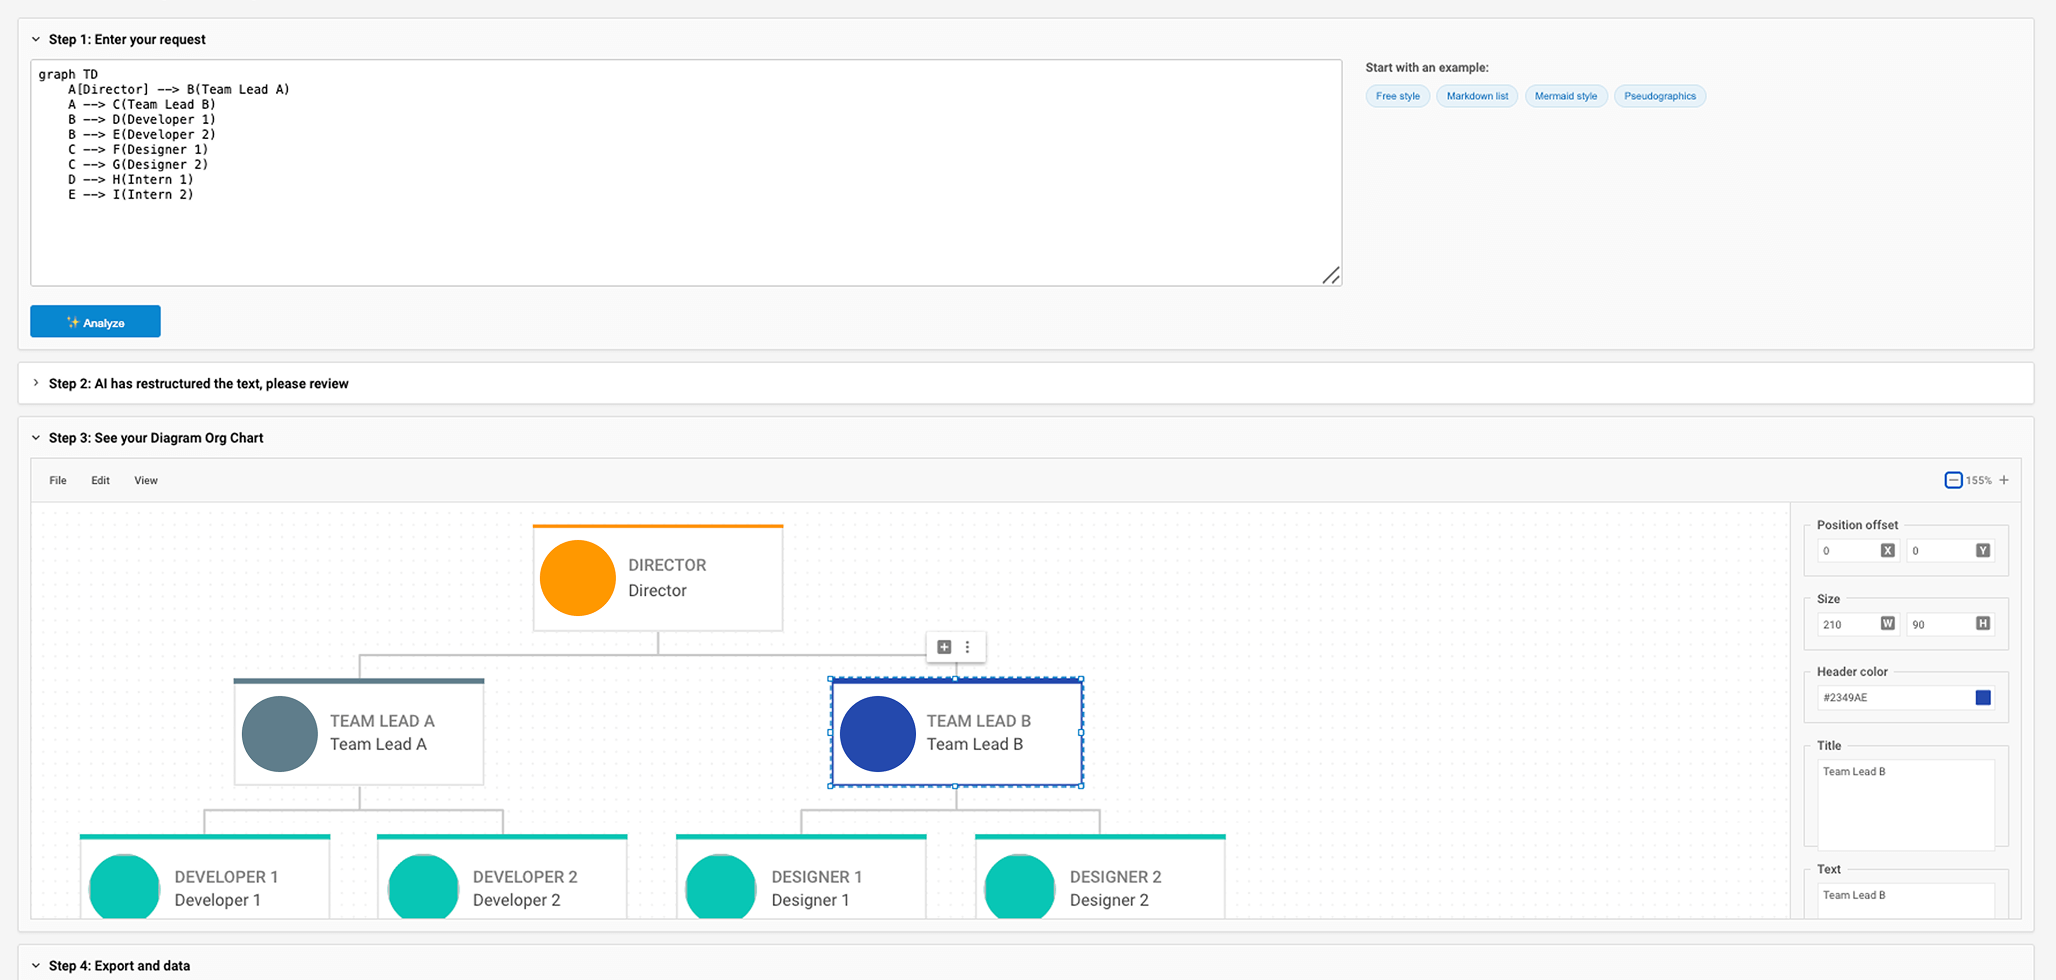The image size is (2056, 980).
Task: Click the Analyze button
Action: (x=95, y=322)
